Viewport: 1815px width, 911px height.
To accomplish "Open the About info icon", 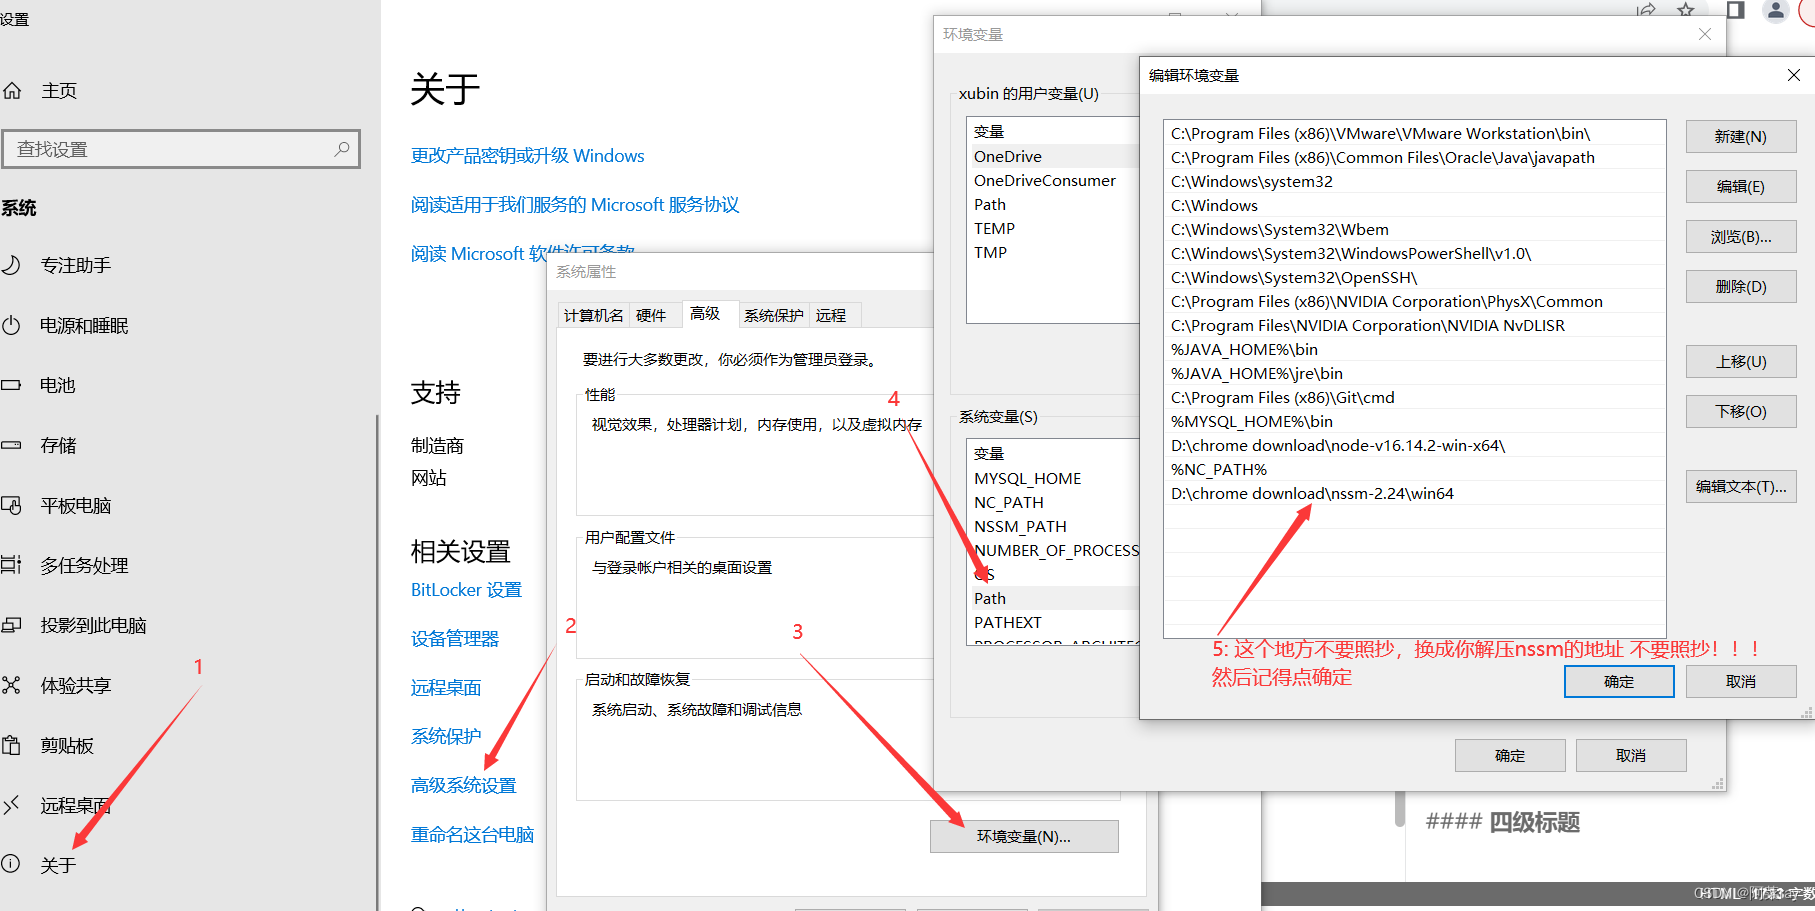I will (11, 864).
